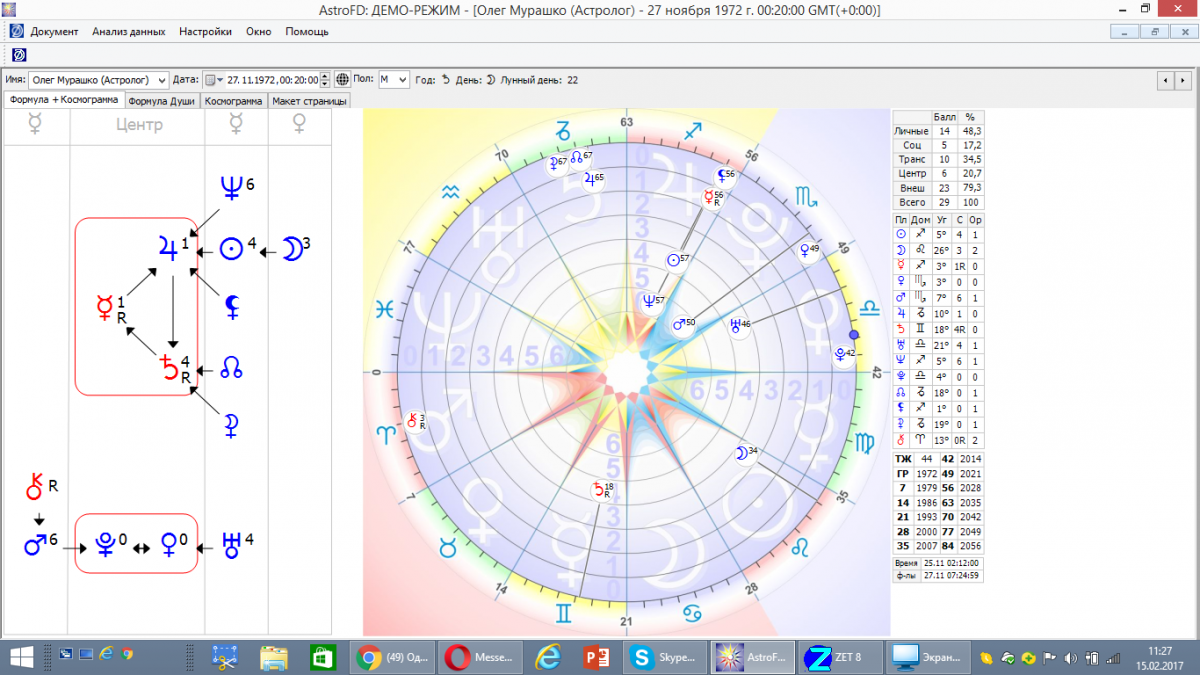Click the date and time input field
Image resolution: width=1200 pixels, height=675 pixels.
272,80
